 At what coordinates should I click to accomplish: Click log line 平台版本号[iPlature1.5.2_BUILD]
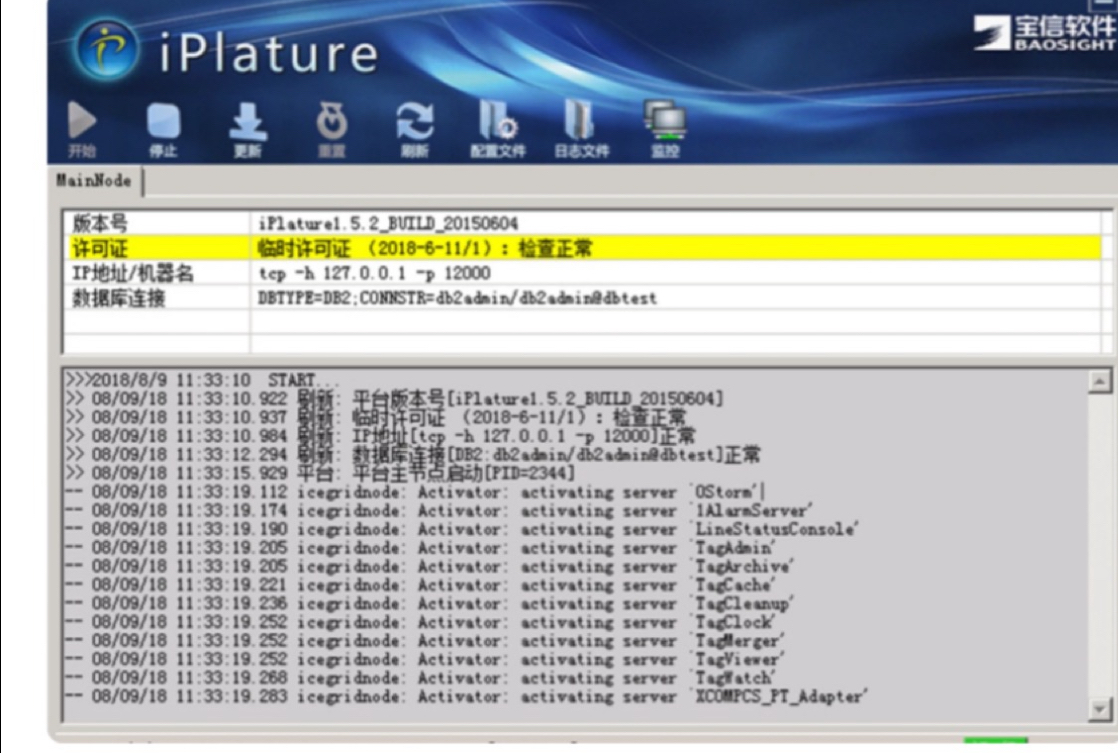click(x=395, y=399)
